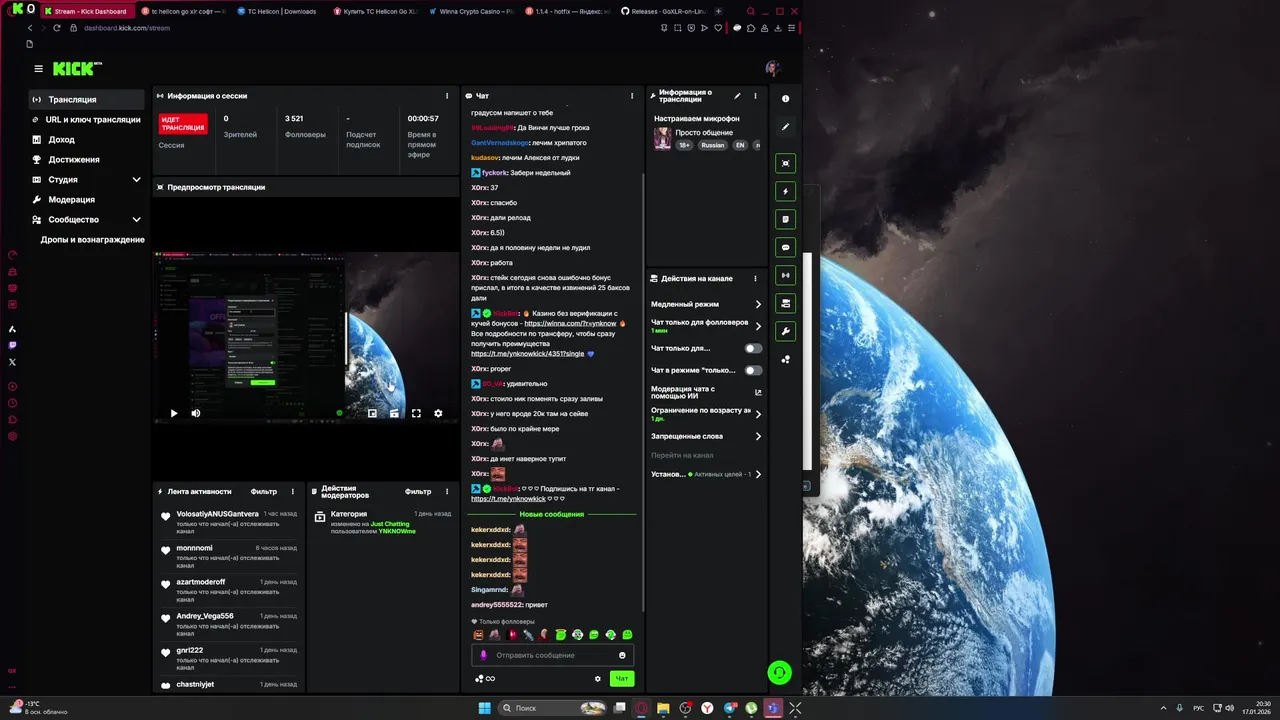Viewport: 1280px width, 720px height.
Task: Mute the stream preview volume
Action: (196, 413)
